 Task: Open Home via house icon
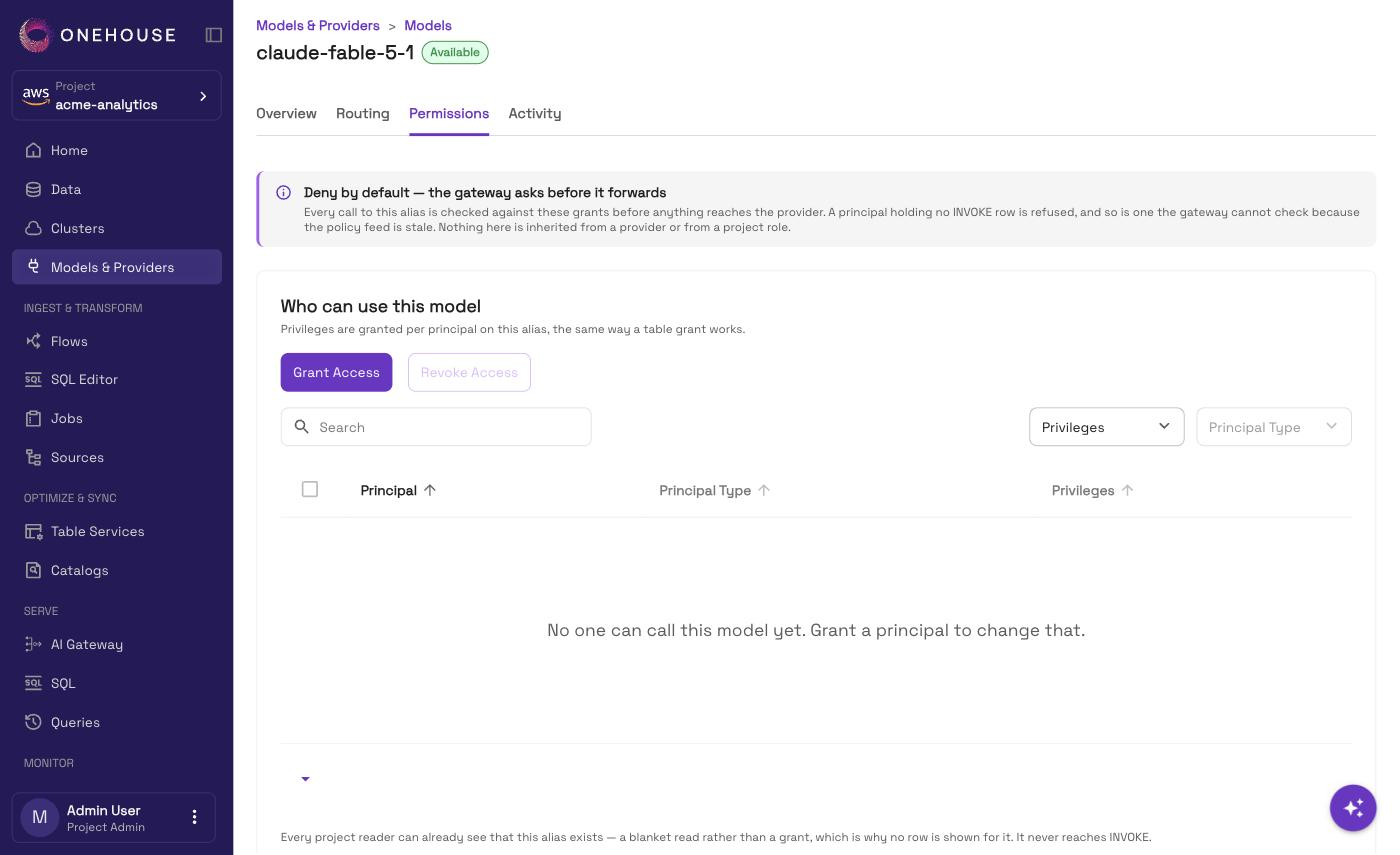(33, 150)
